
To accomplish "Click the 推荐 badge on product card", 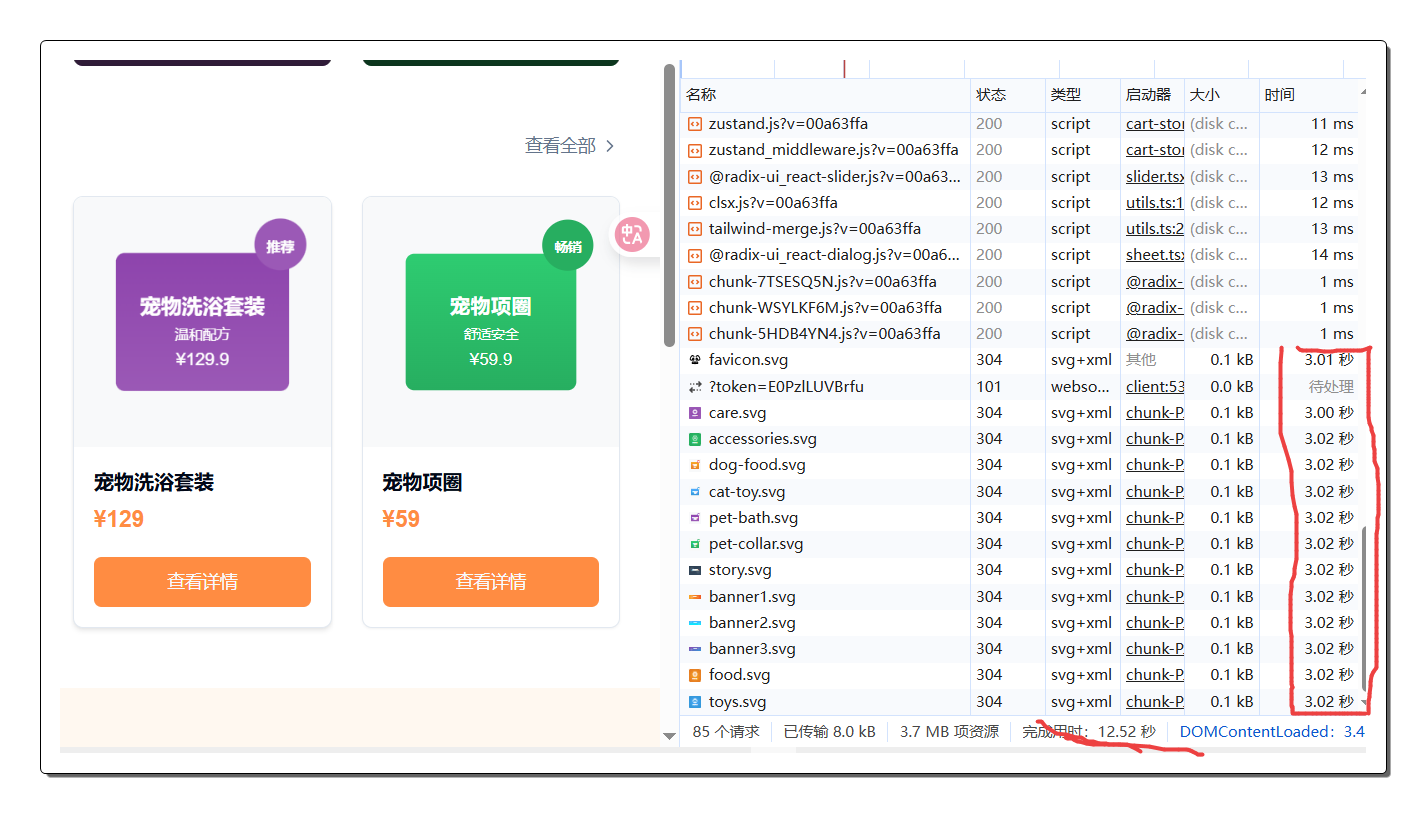I will coord(280,245).
